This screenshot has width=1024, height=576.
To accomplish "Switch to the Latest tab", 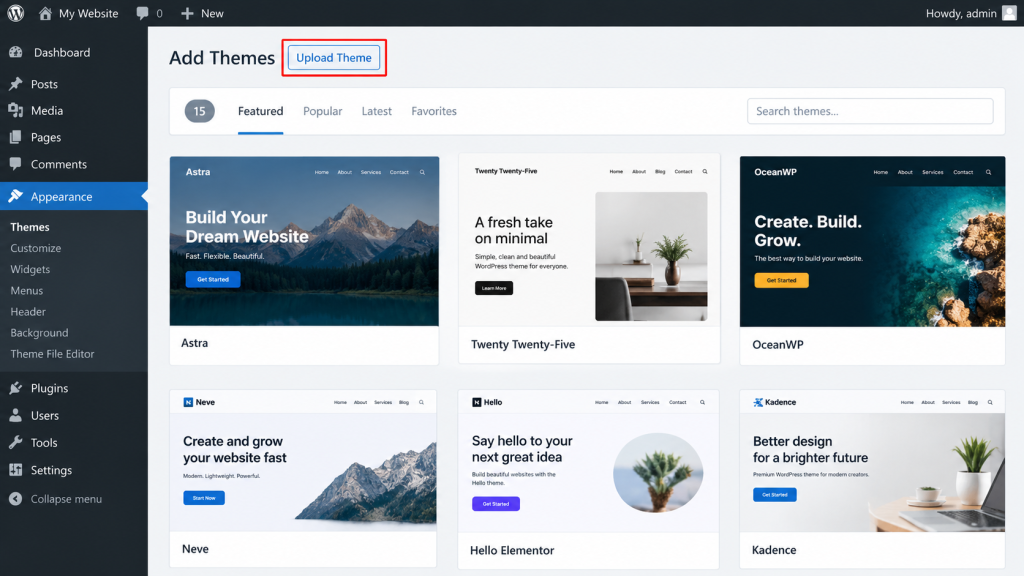I will coord(377,111).
